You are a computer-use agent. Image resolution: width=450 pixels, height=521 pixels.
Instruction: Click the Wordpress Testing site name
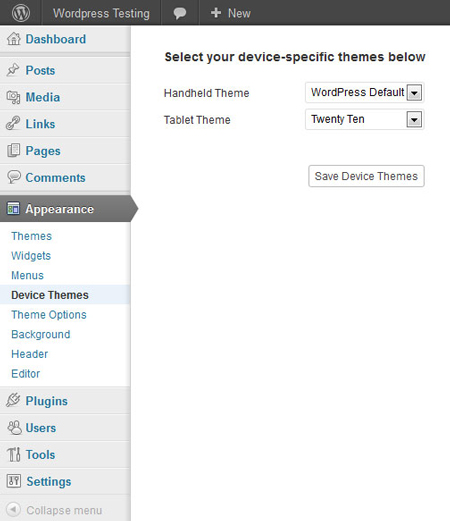point(101,13)
